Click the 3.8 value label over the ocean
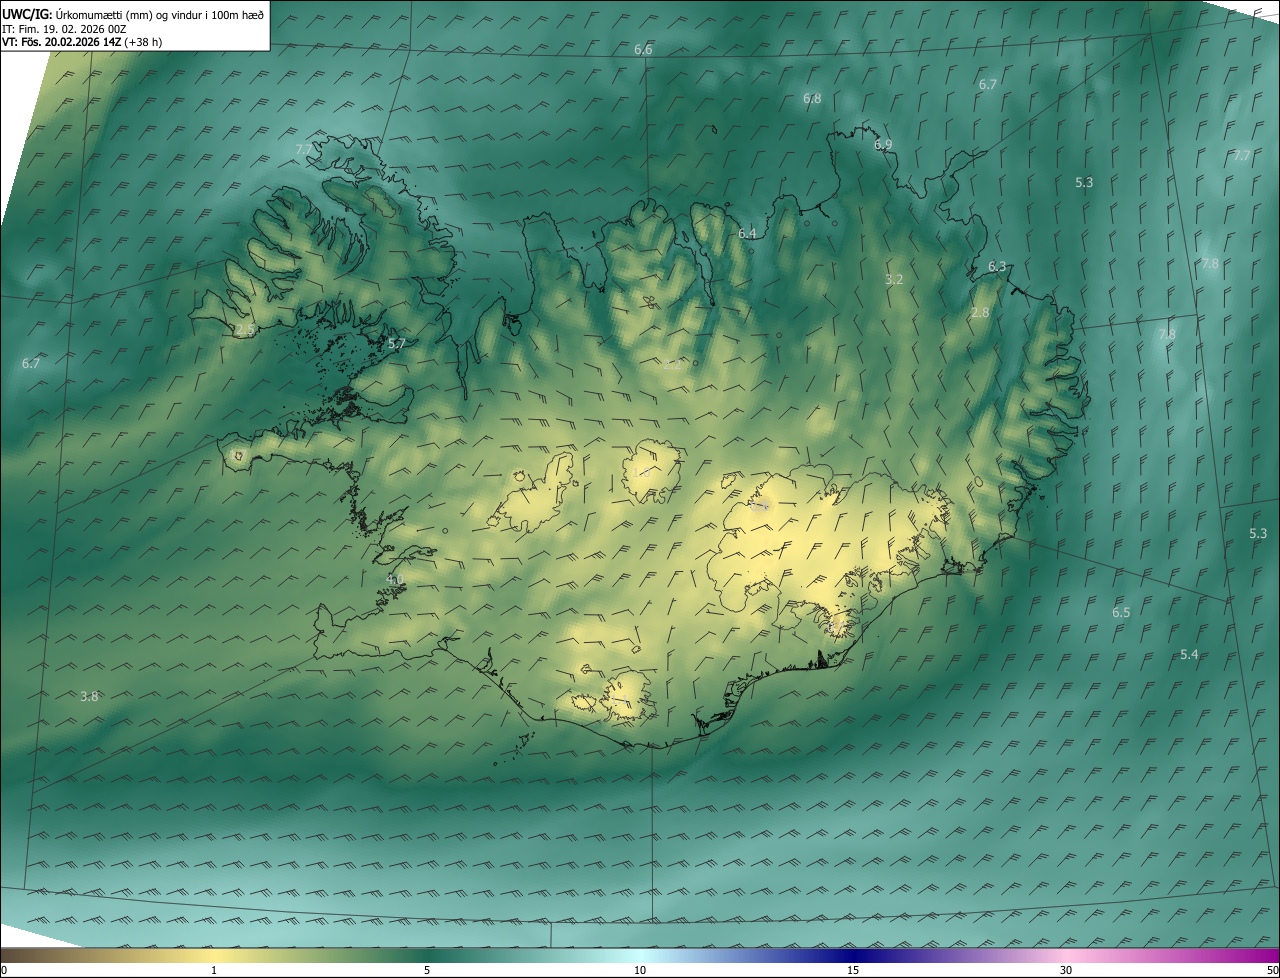Screen dimensions: 1280x978 pyautogui.click(x=89, y=697)
